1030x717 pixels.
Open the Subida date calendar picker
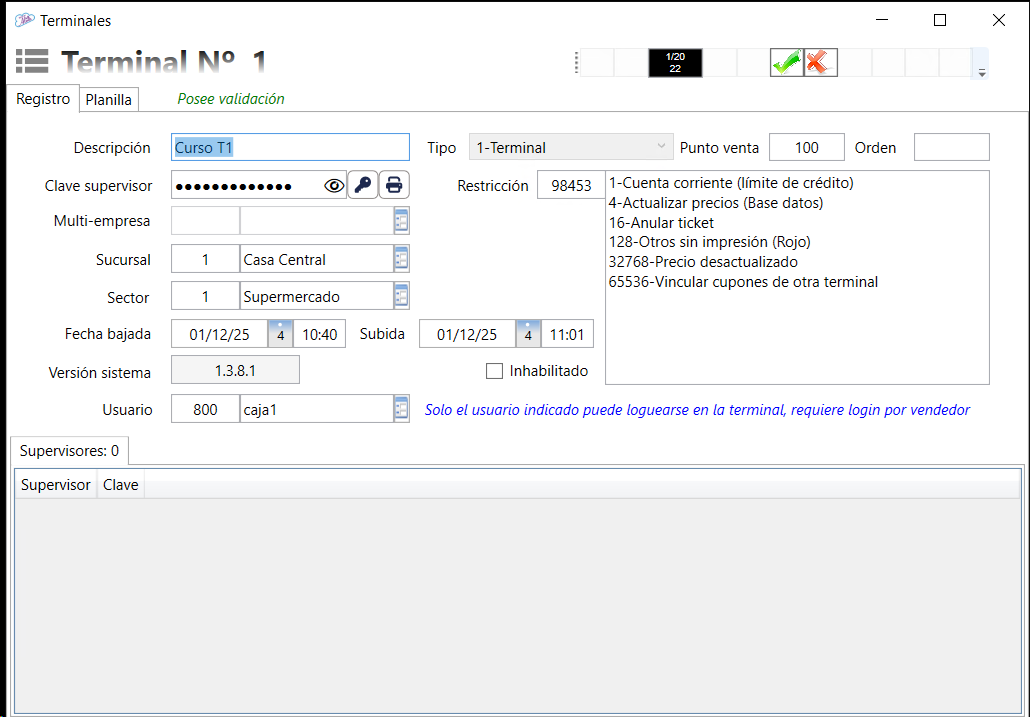tap(528, 334)
